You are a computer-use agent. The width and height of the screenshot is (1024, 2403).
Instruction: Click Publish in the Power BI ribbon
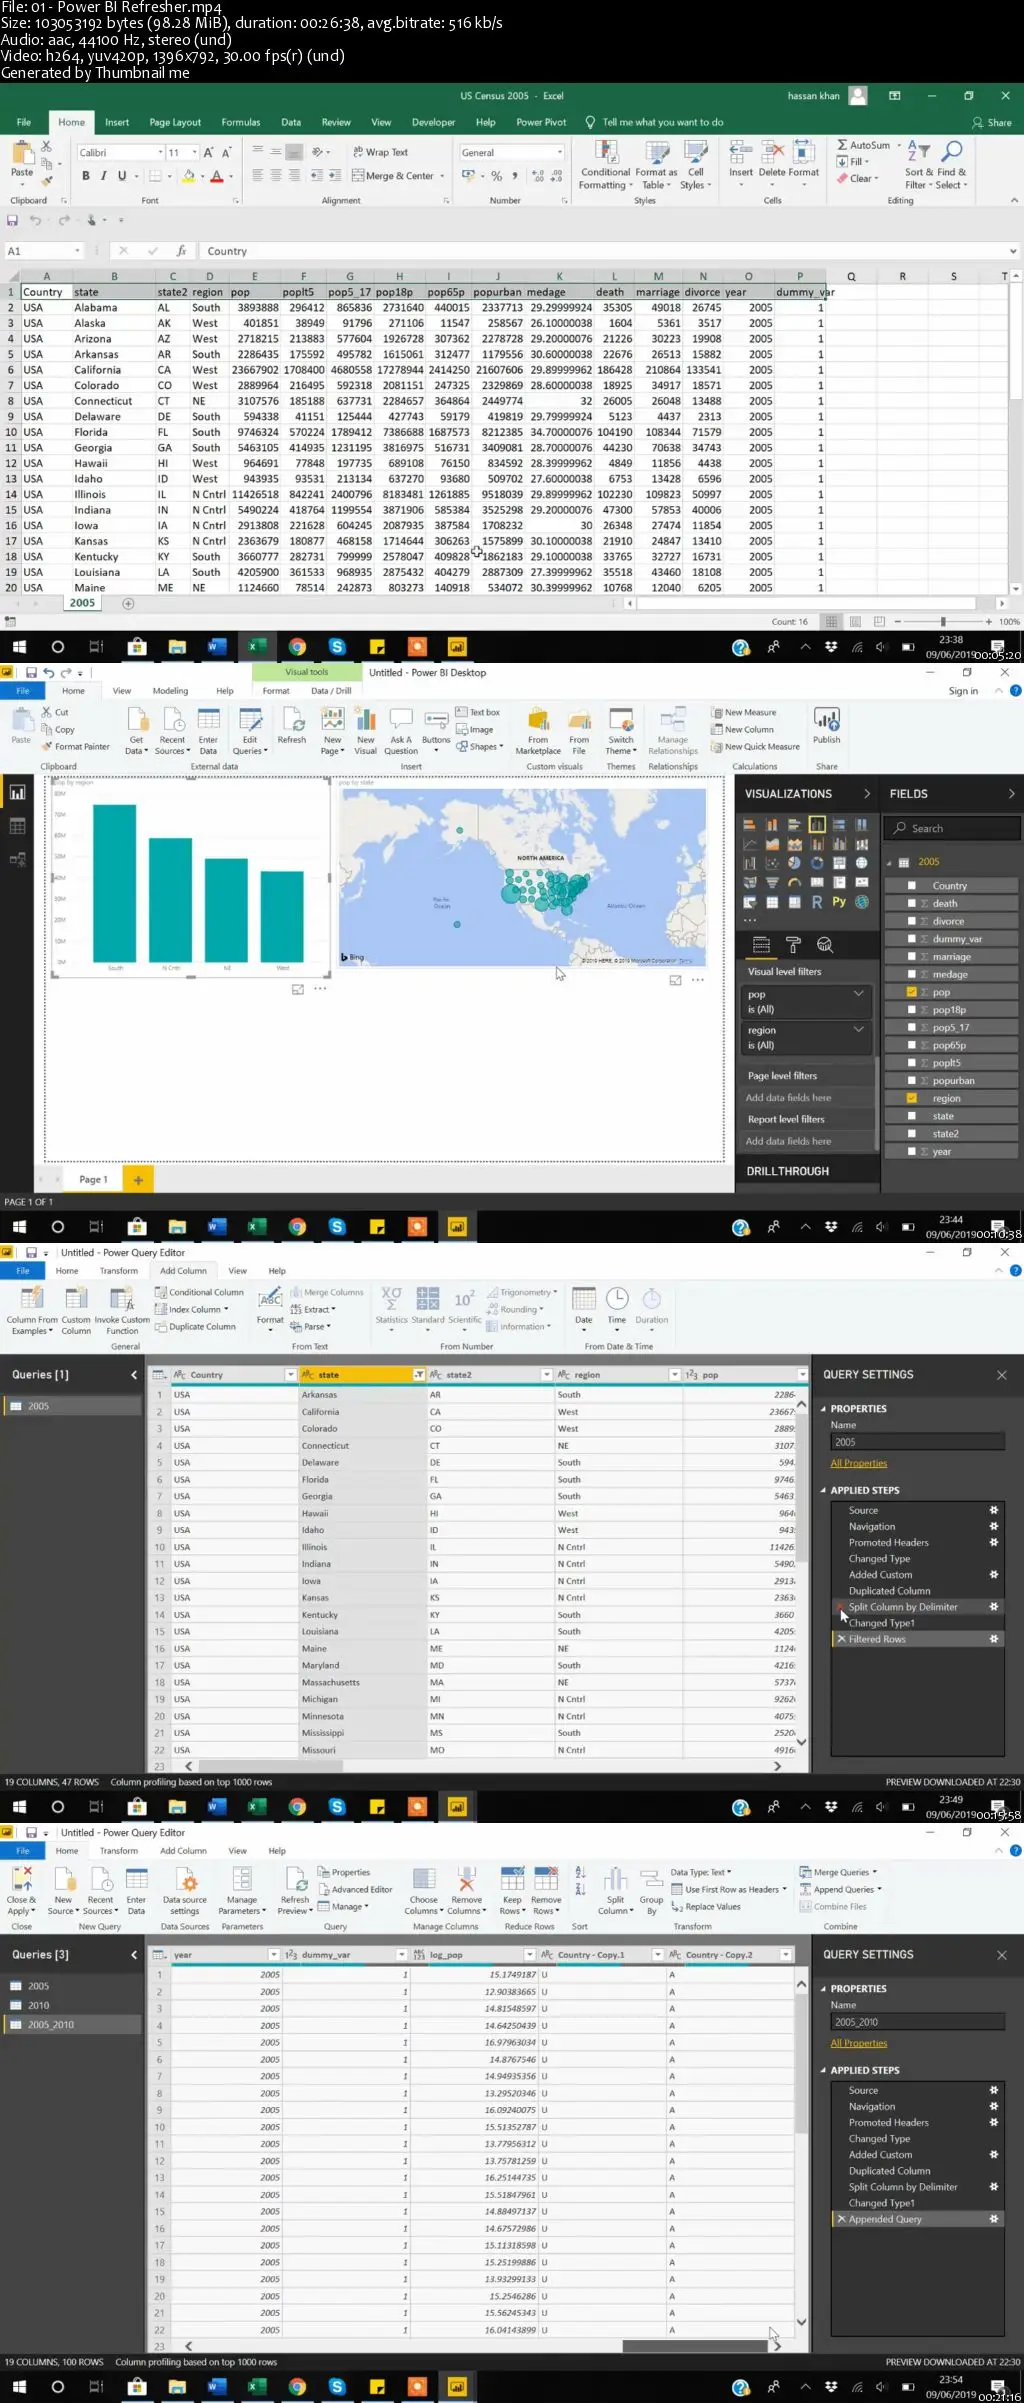point(827,726)
